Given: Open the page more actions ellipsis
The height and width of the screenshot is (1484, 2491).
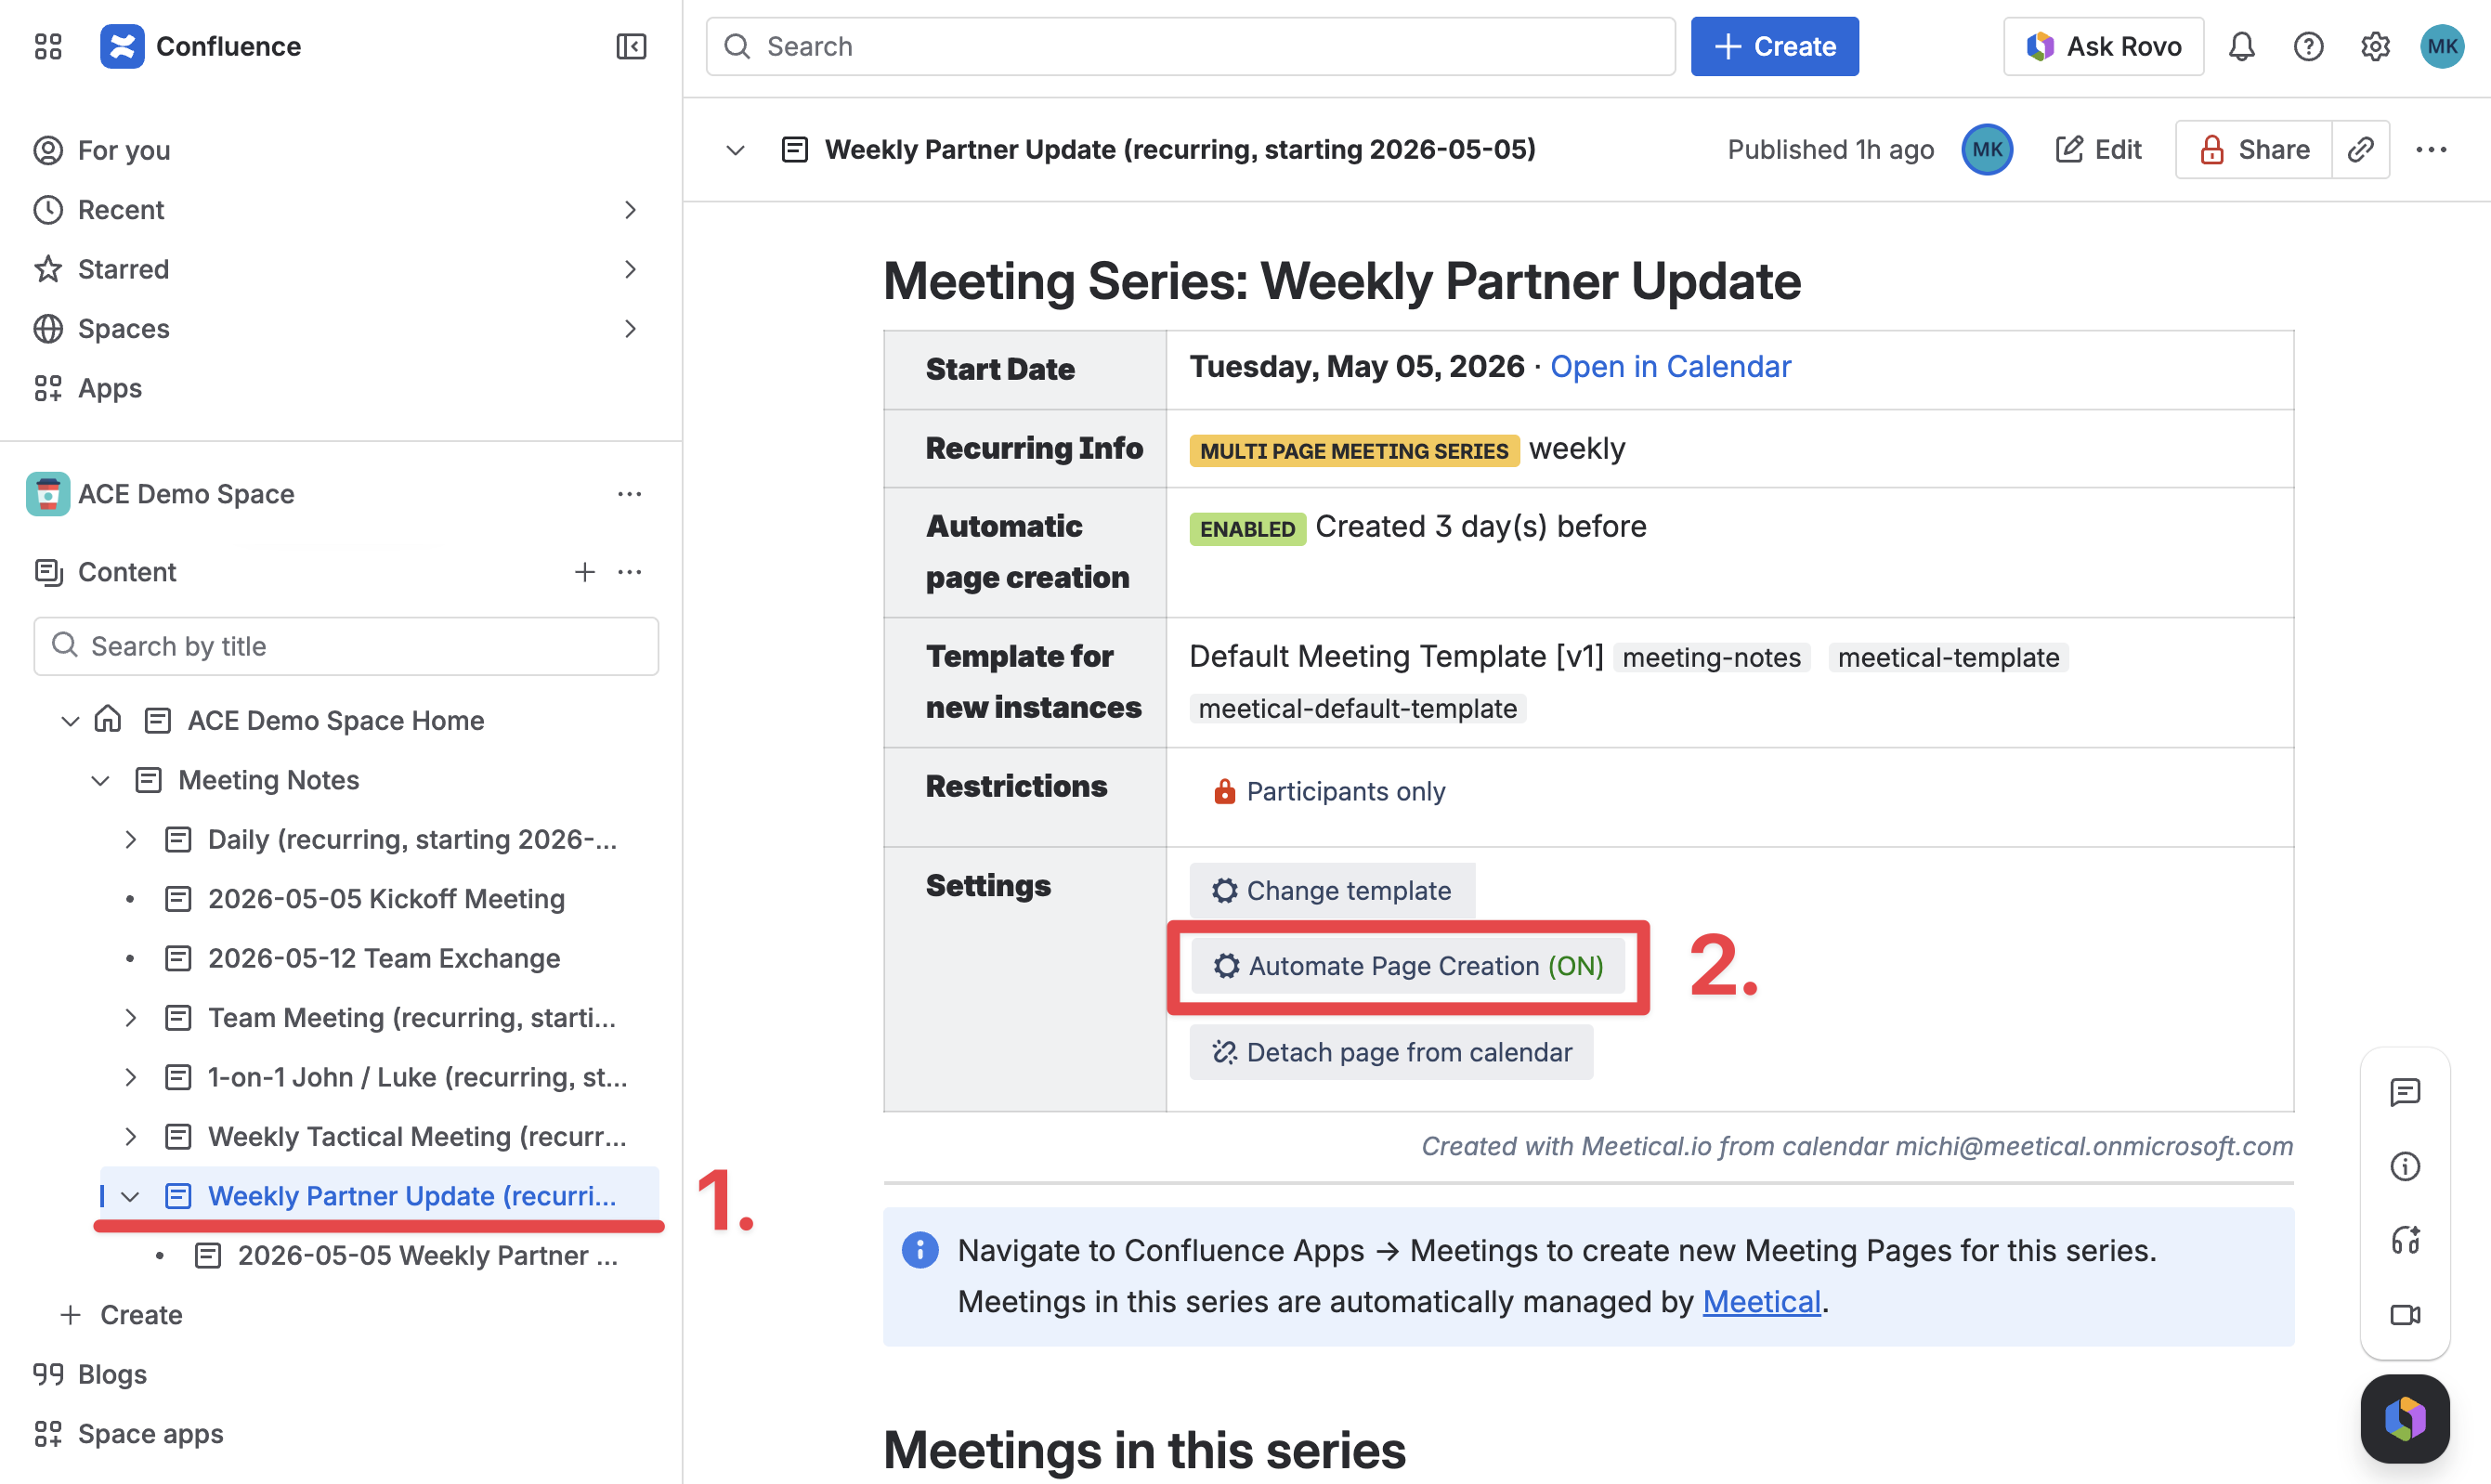Looking at the screenshot, I should coord(2431,150).
